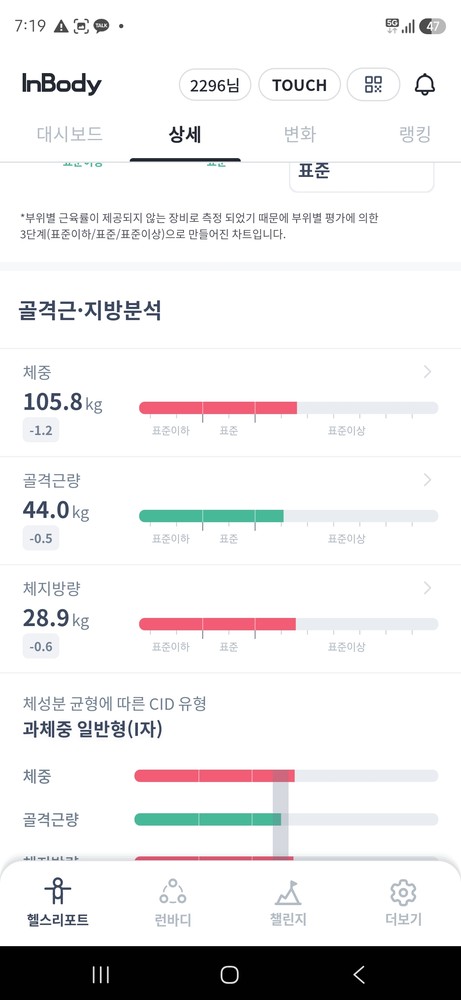Image resolution: width=461 pixels, height=1000 pixels.
Task: Open the 런바디 icon in bottom navigation
Action: (x=172, y=891)
